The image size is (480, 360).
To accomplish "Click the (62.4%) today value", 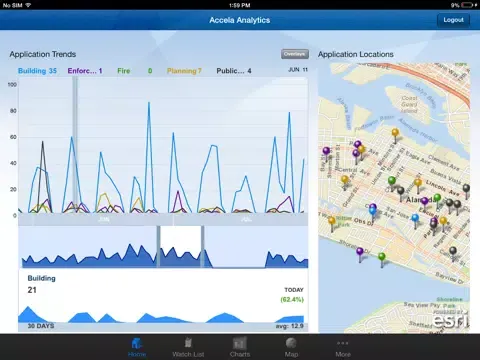I will (292, 299).
